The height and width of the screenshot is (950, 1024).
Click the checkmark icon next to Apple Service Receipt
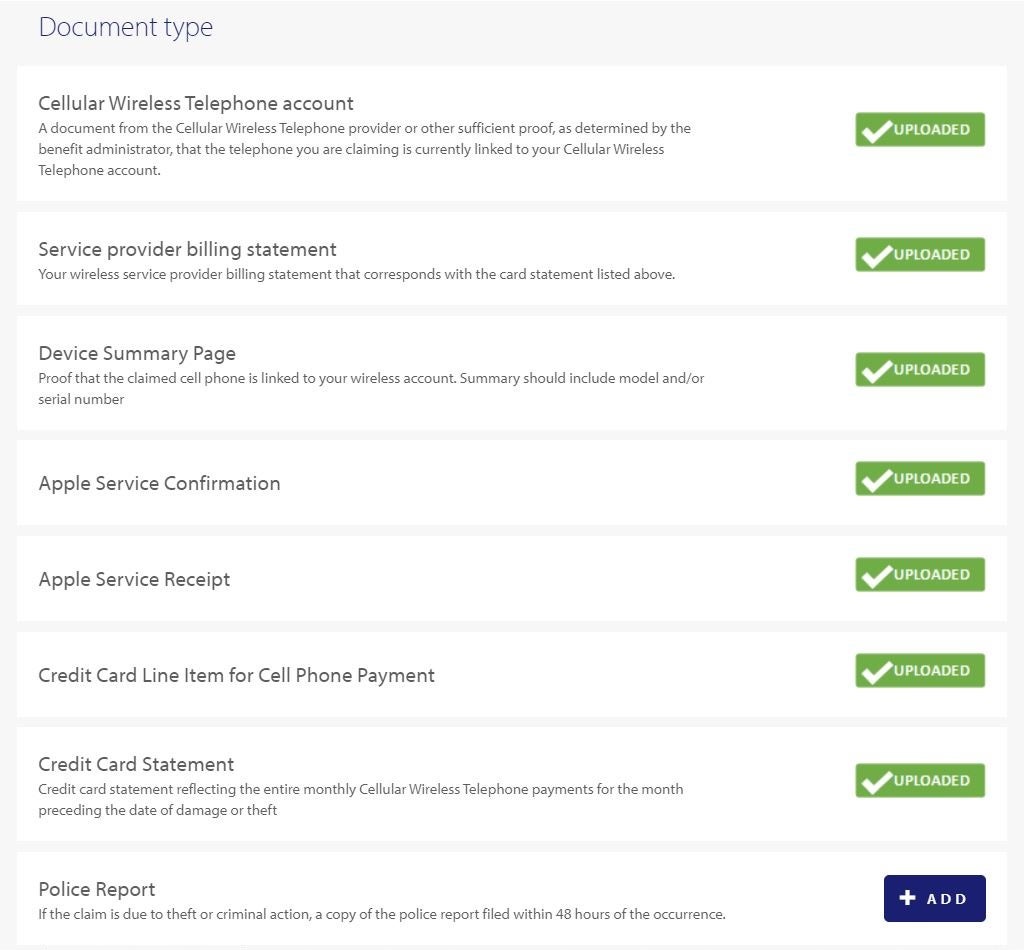pyautogui.click(x=875, y=574)
